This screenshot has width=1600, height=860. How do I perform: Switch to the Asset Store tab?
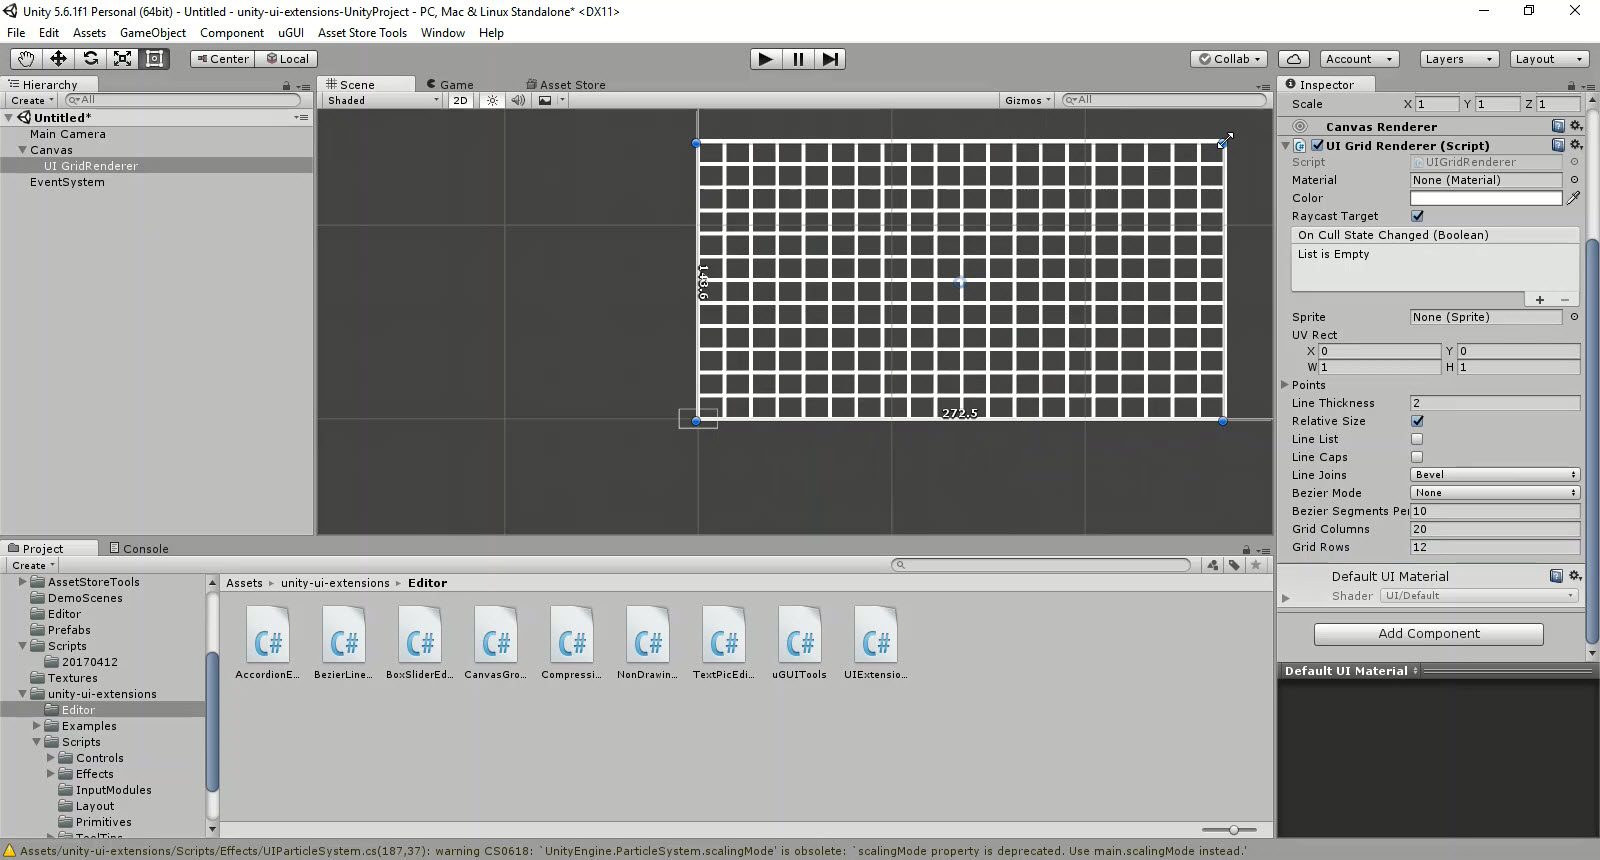click(x=566, y=85)
